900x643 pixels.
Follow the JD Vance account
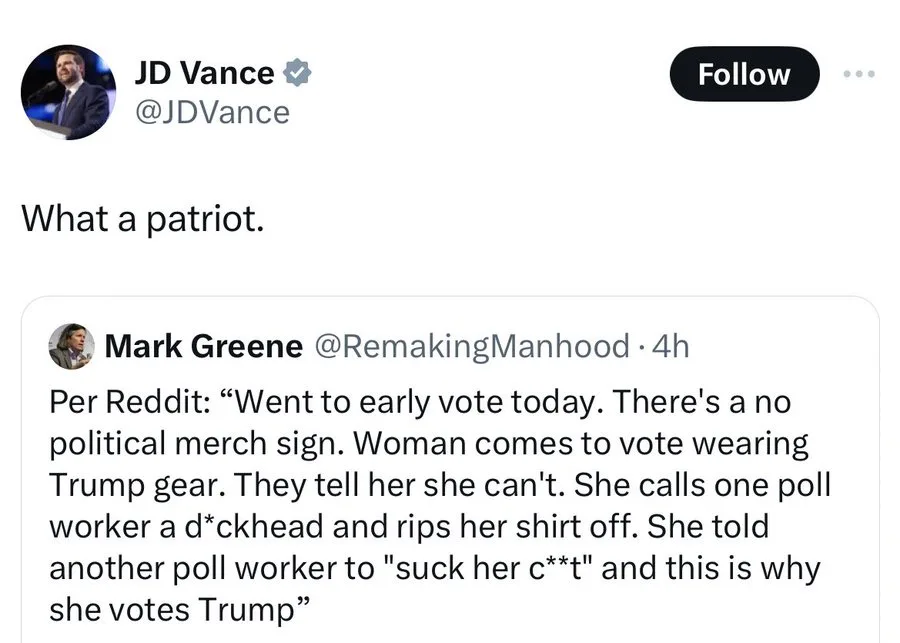click(744, 74)
